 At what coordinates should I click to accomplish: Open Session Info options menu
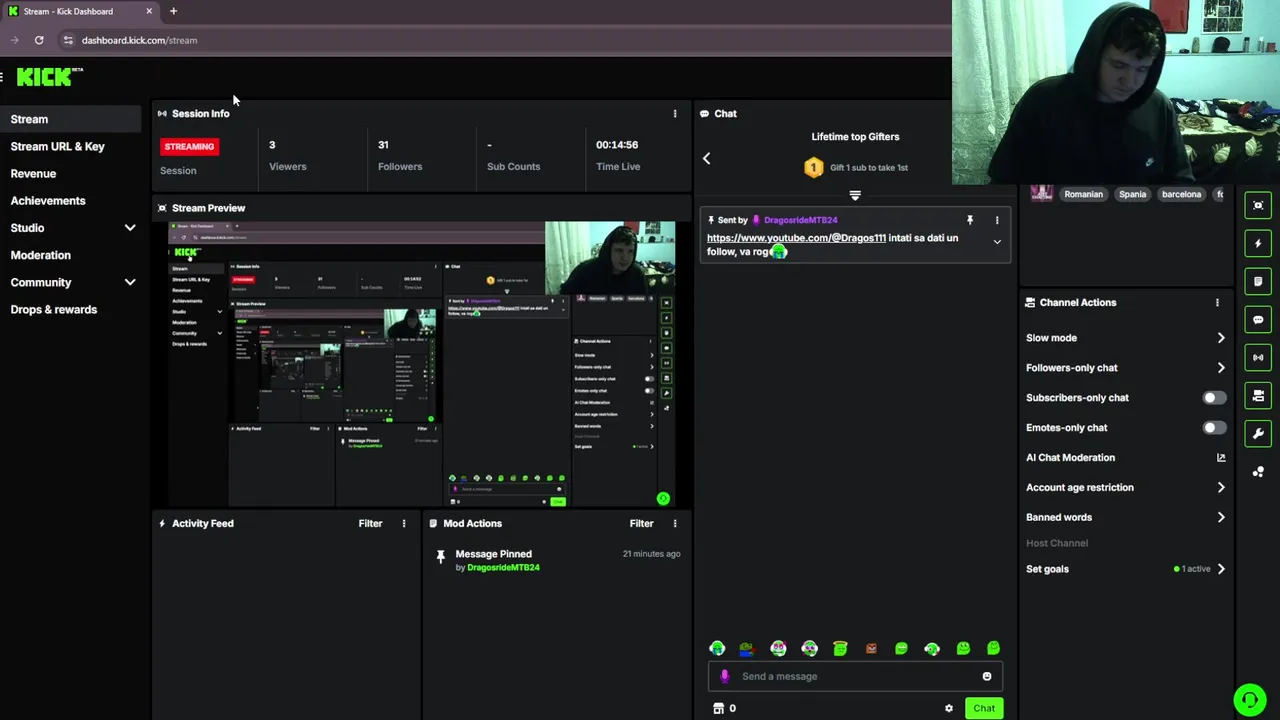coord(675,114)
